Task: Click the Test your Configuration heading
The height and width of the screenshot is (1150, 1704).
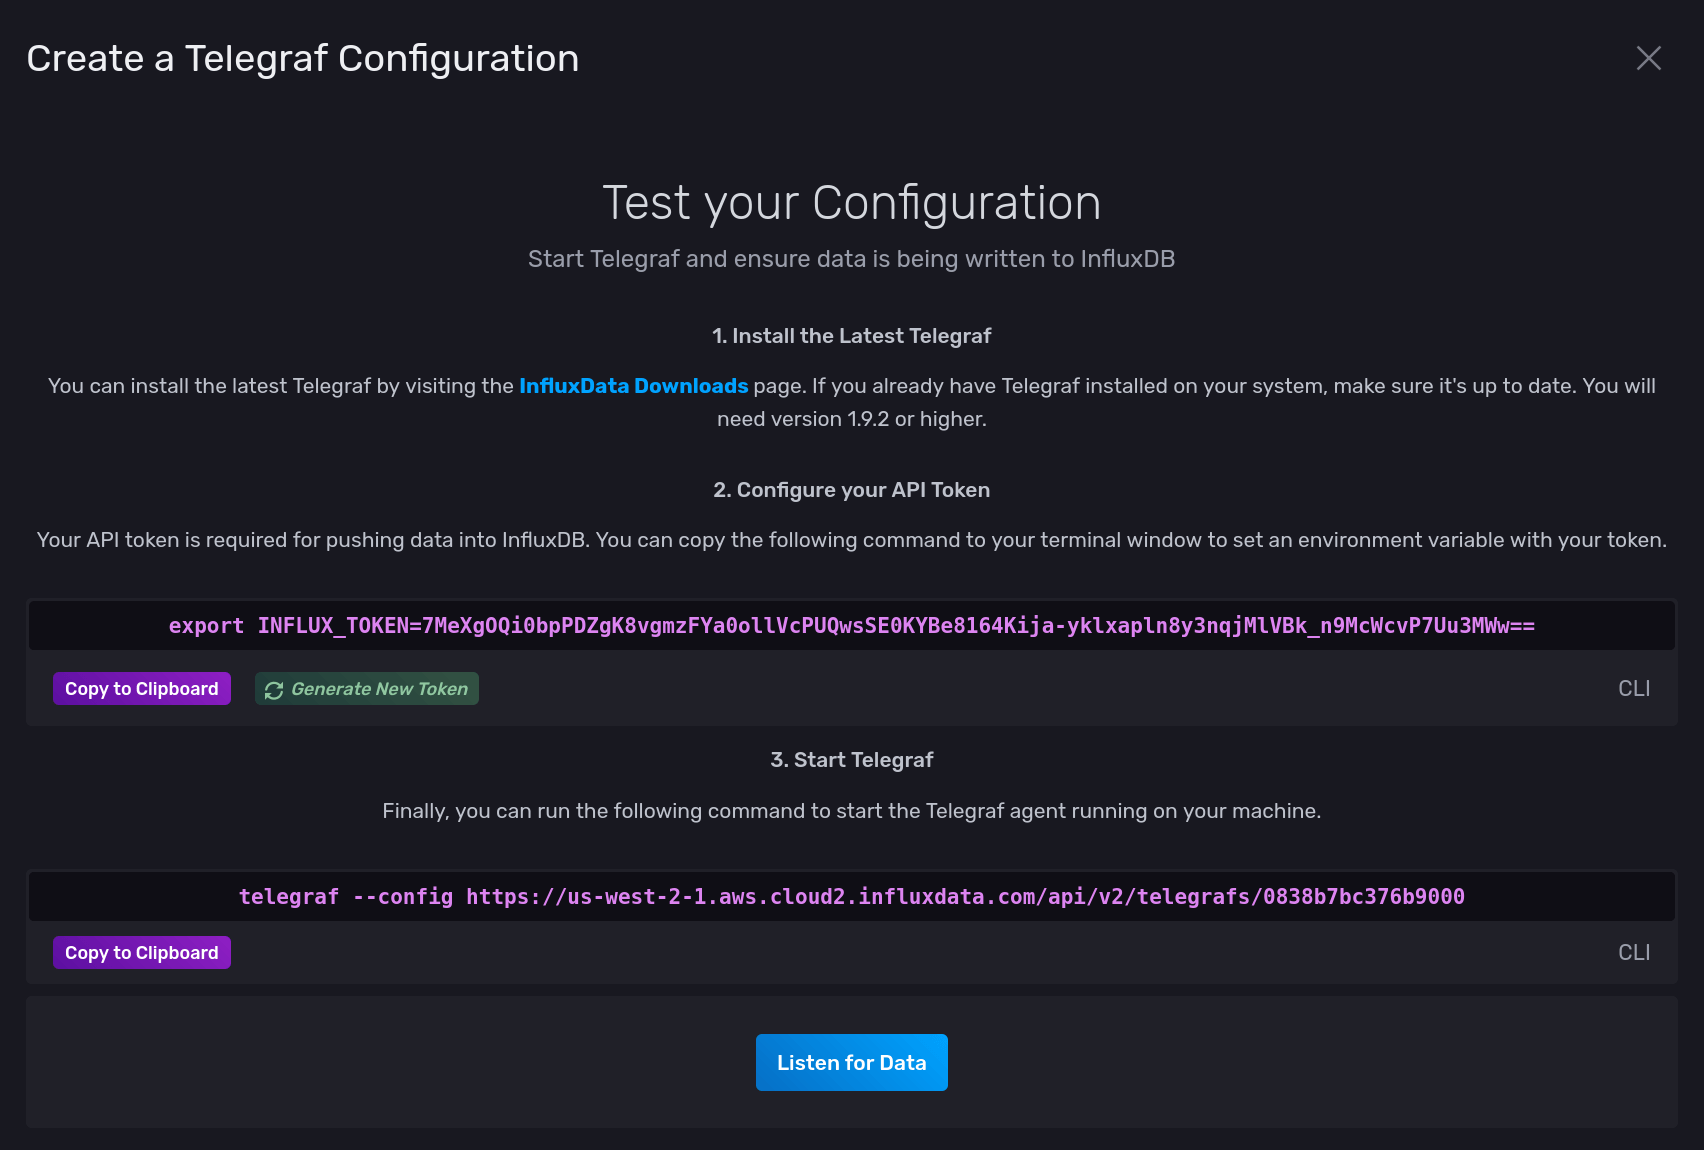Action: click(851, 203)
